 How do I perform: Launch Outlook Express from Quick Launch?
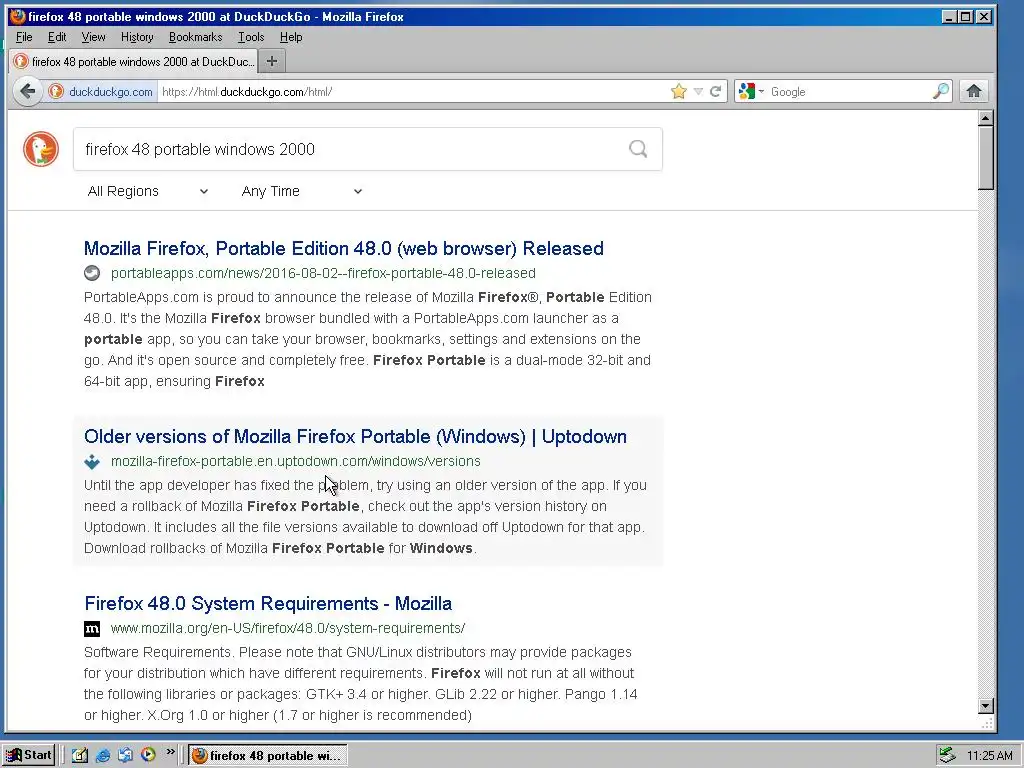pyautogui.click(x=125, y=755)
